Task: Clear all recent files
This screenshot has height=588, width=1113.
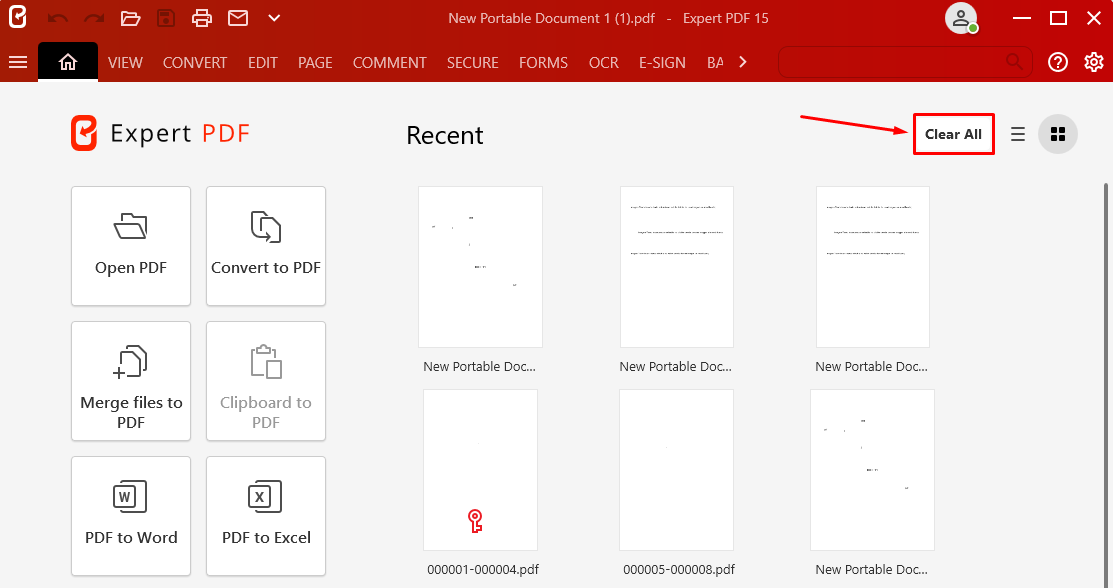Action: (953, 134)
